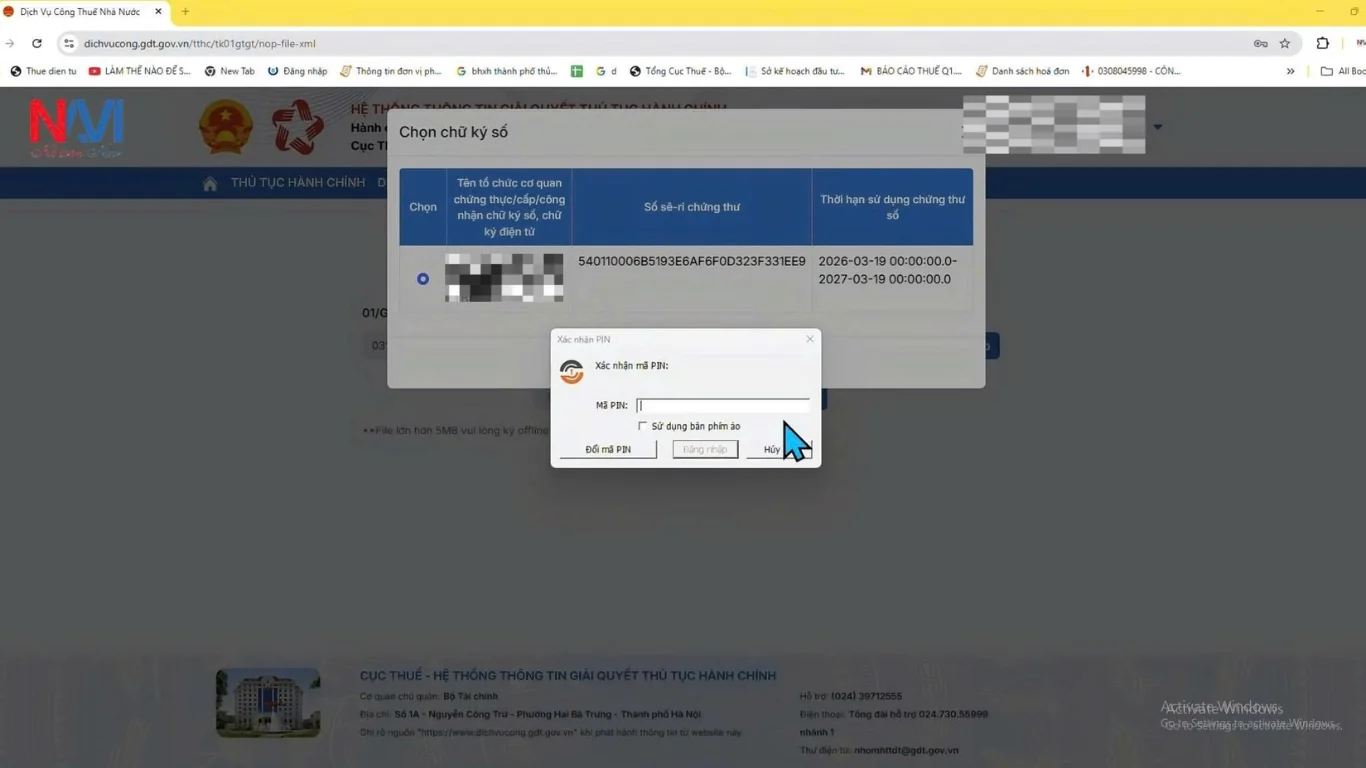Open the THỦ TỤC HÀNH CHÍNH menu

coord(297,183)
